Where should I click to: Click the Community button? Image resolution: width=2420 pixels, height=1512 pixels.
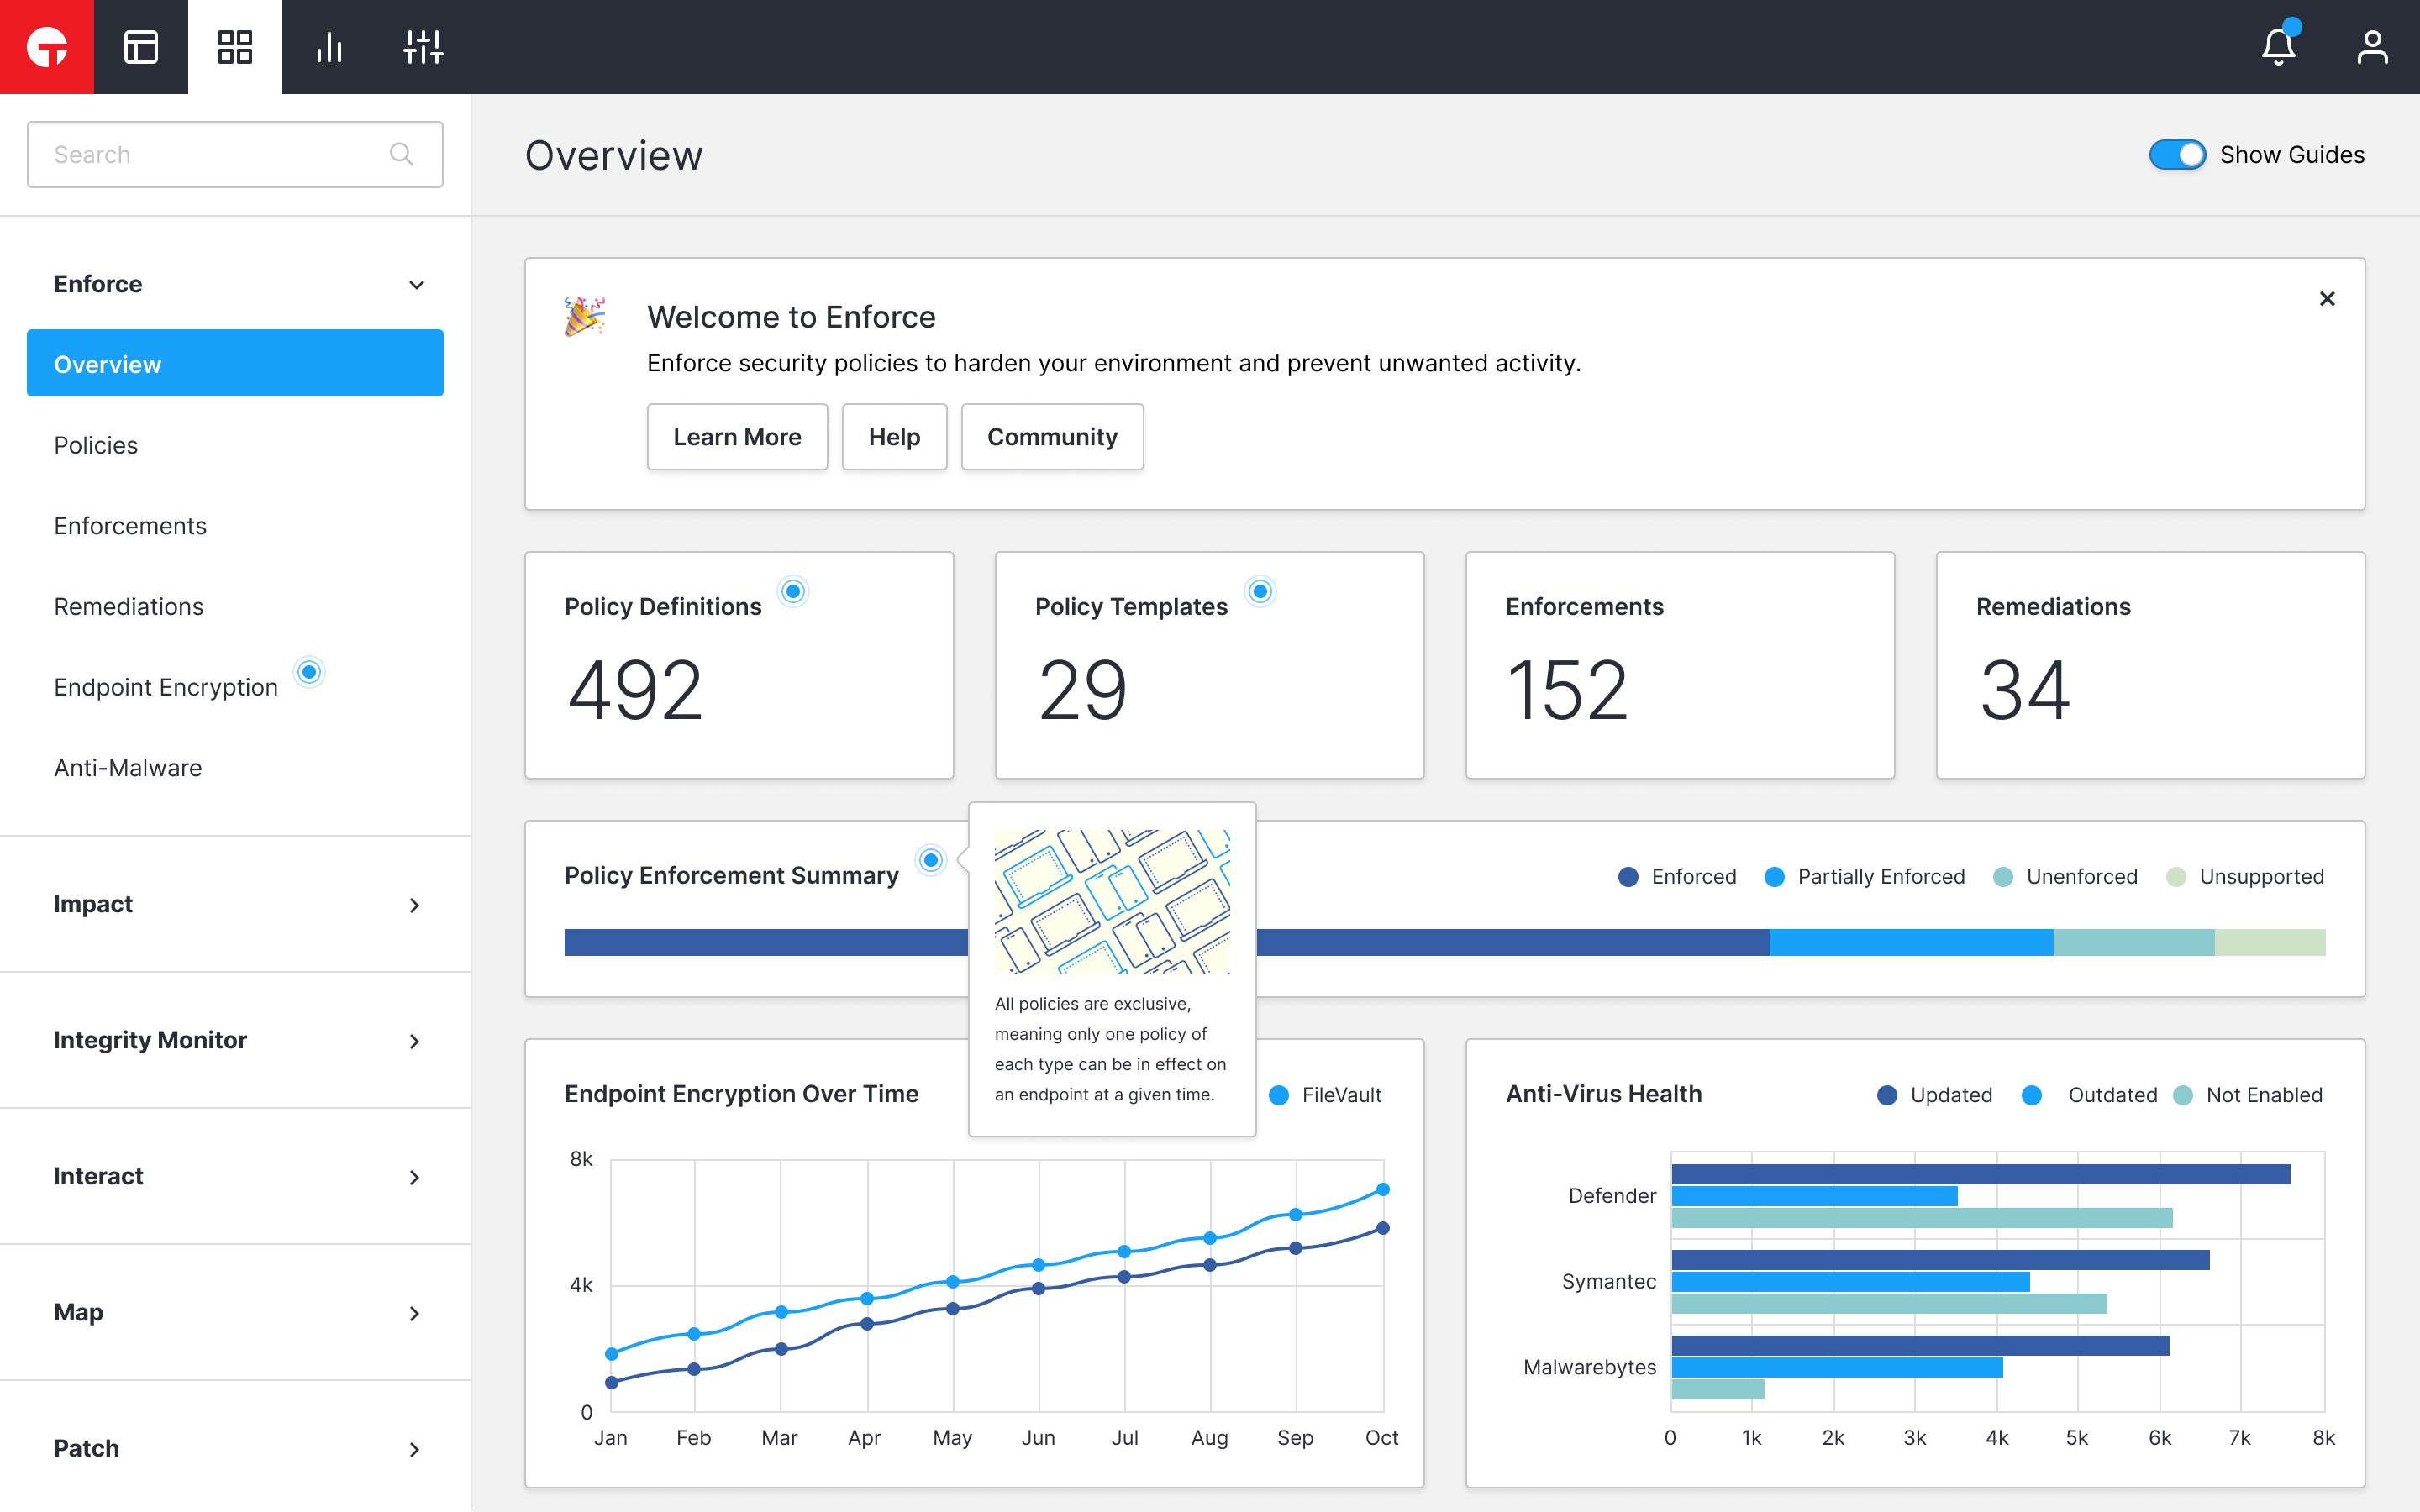pos(1052,437)
